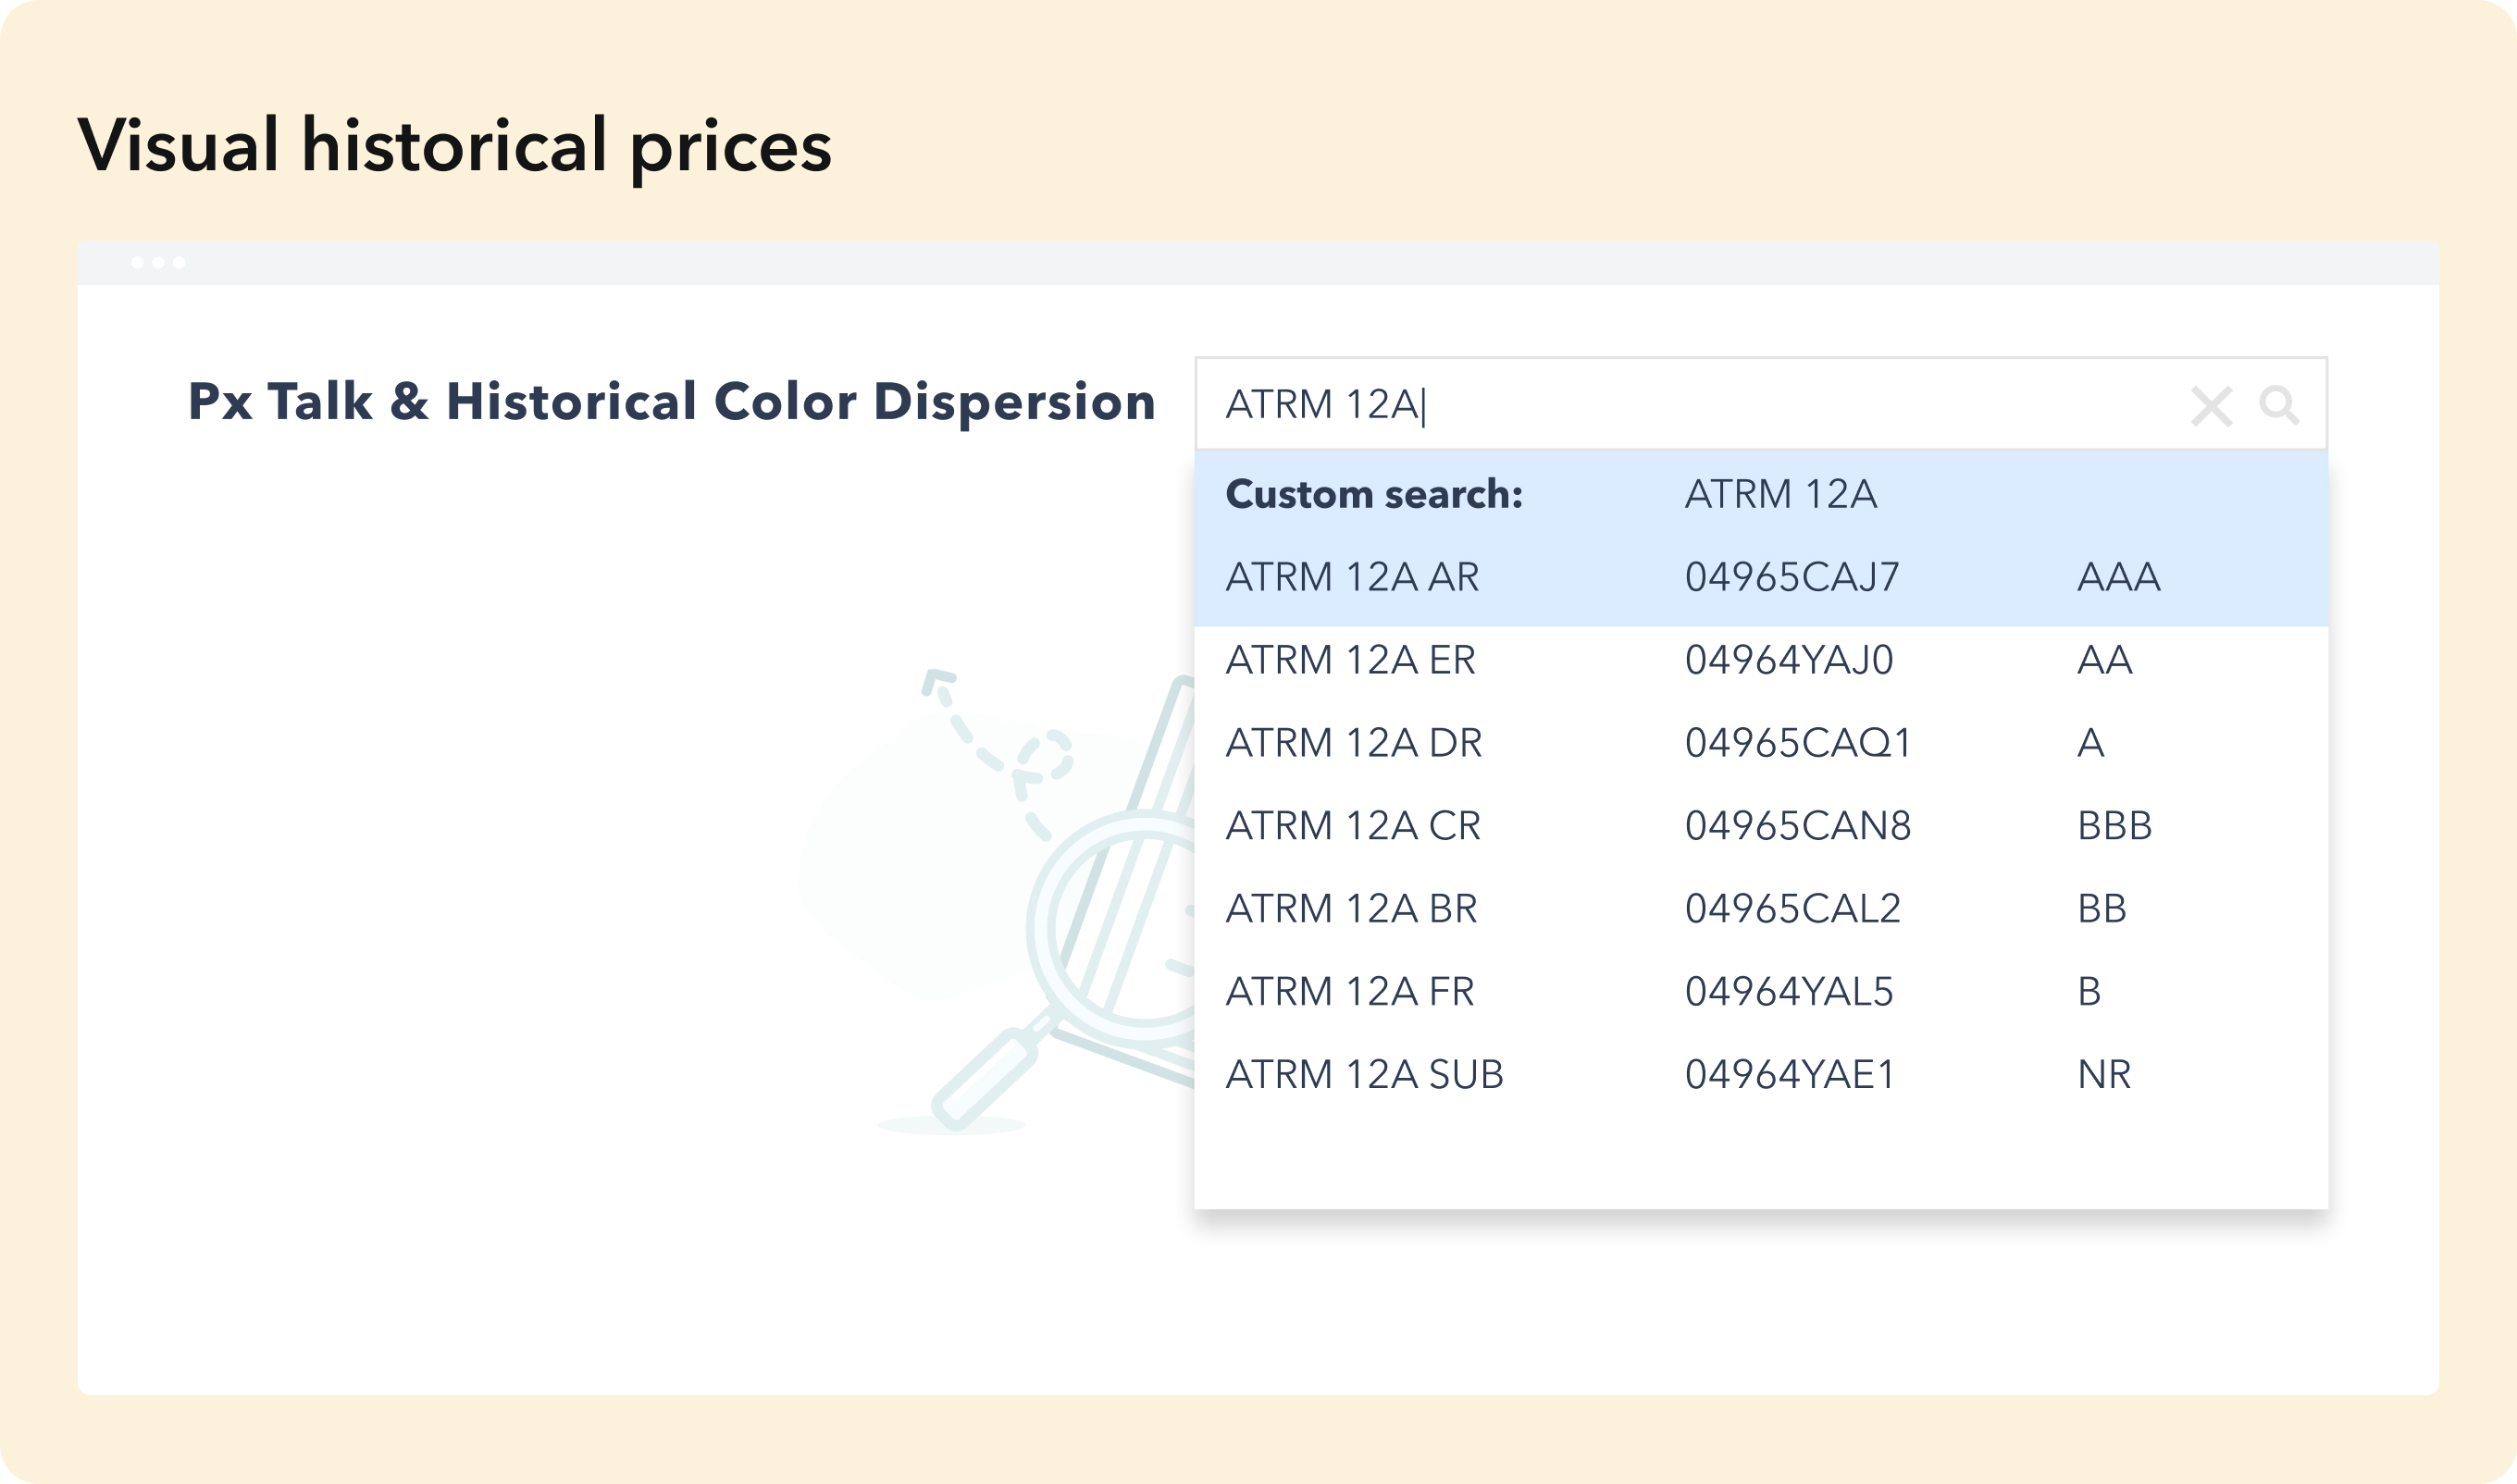This screenshot has width=2517, height=1484.
Task: Click CUSIP 04965CAN8 entry
Action: (x=1797, y=826)
